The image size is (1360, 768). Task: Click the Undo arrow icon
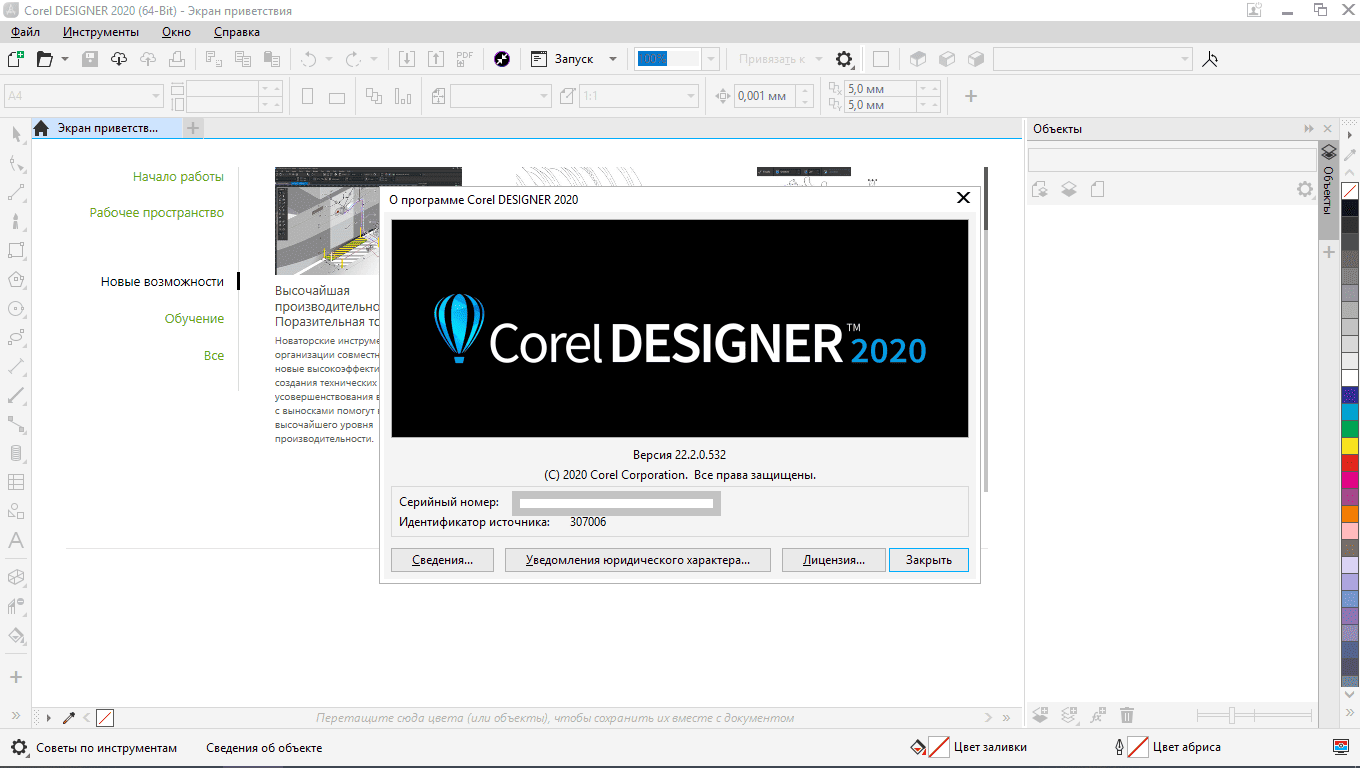point(309,59)
